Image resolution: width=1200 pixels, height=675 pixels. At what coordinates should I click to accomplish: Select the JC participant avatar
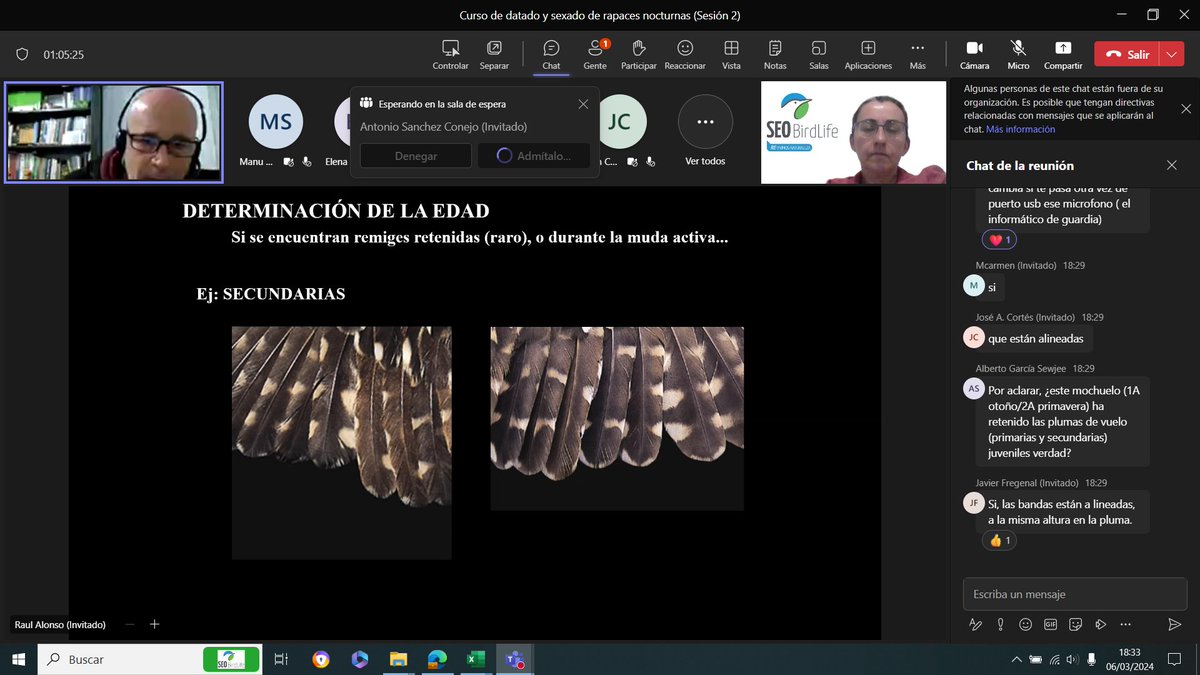(619, 121)
